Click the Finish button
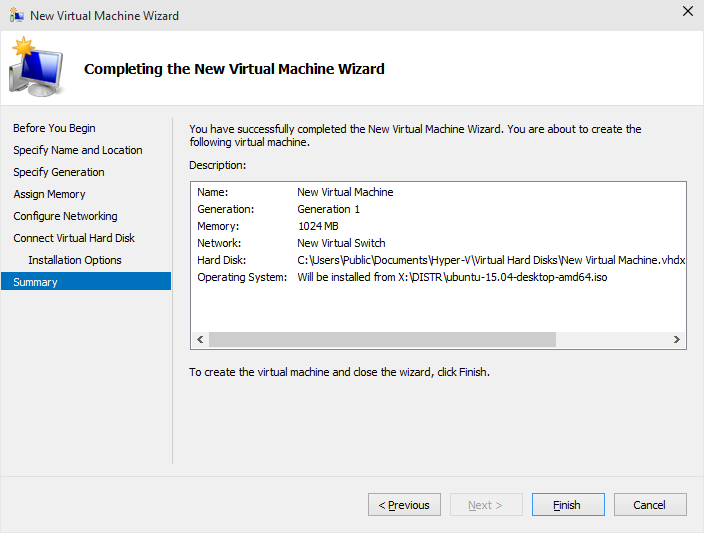704x533 pixels. (568, 505)
